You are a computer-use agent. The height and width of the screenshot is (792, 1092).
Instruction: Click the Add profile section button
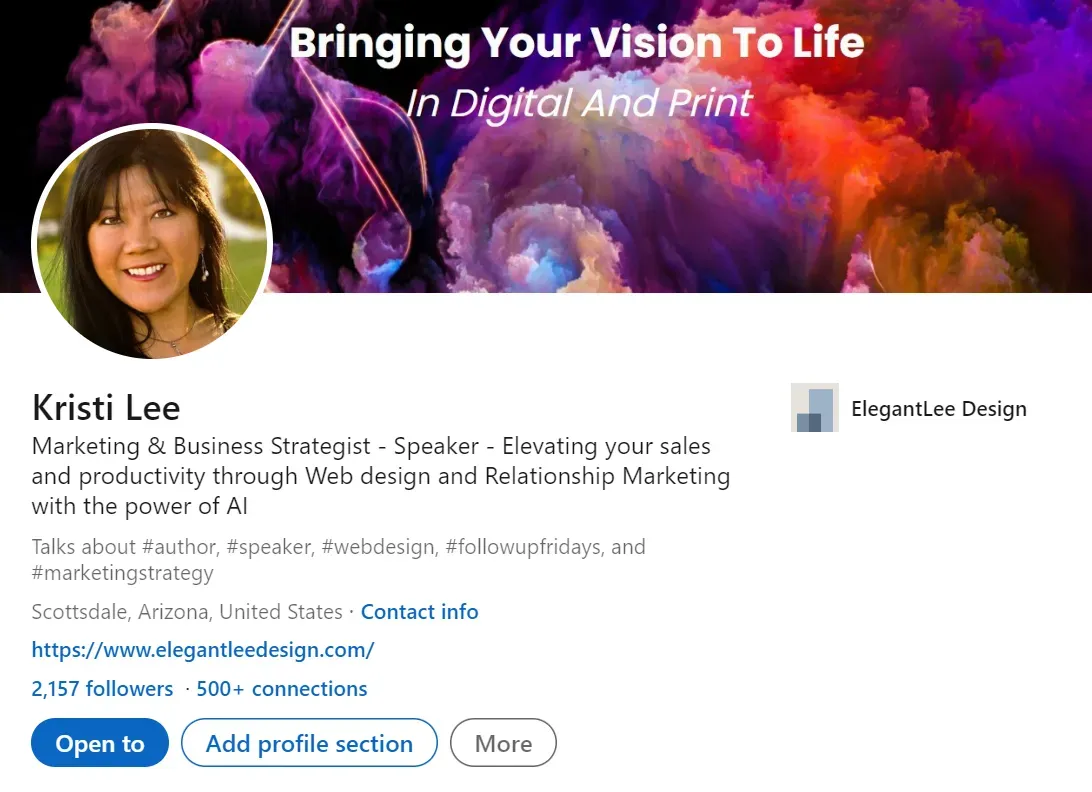pyautogui.click(x=309, y=743)
